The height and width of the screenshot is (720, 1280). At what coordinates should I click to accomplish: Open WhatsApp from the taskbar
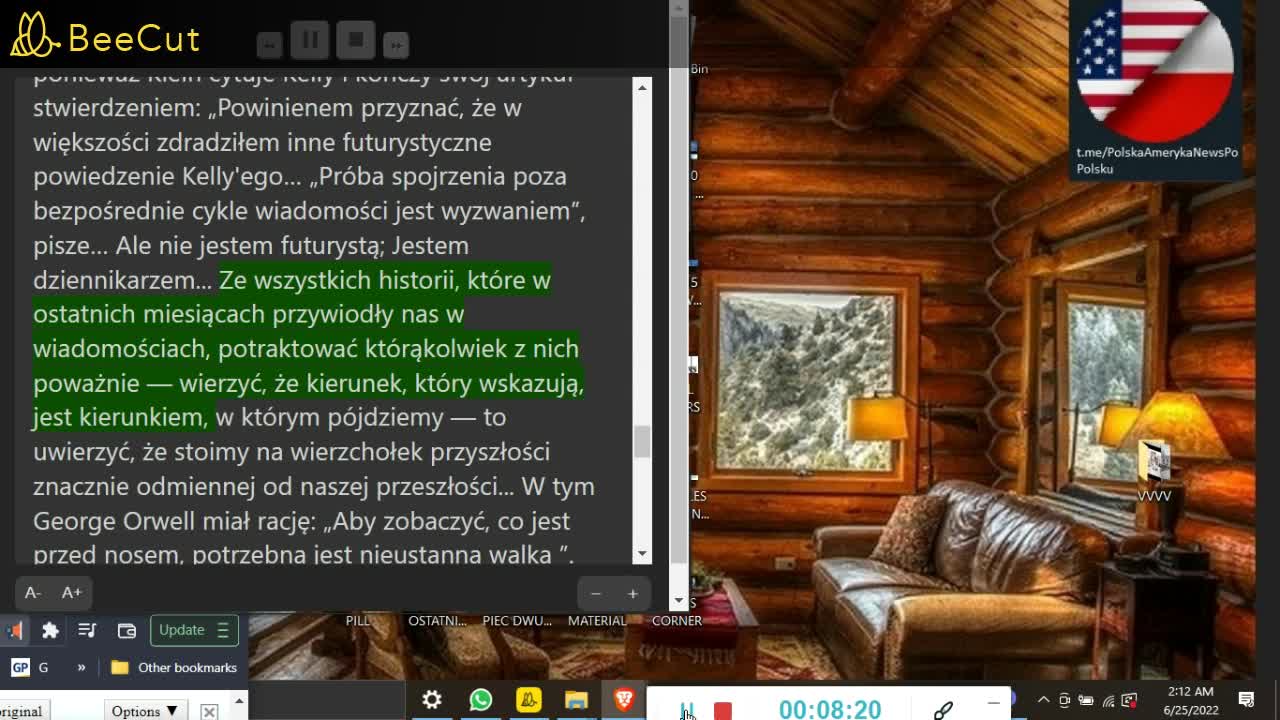point(481,700)
